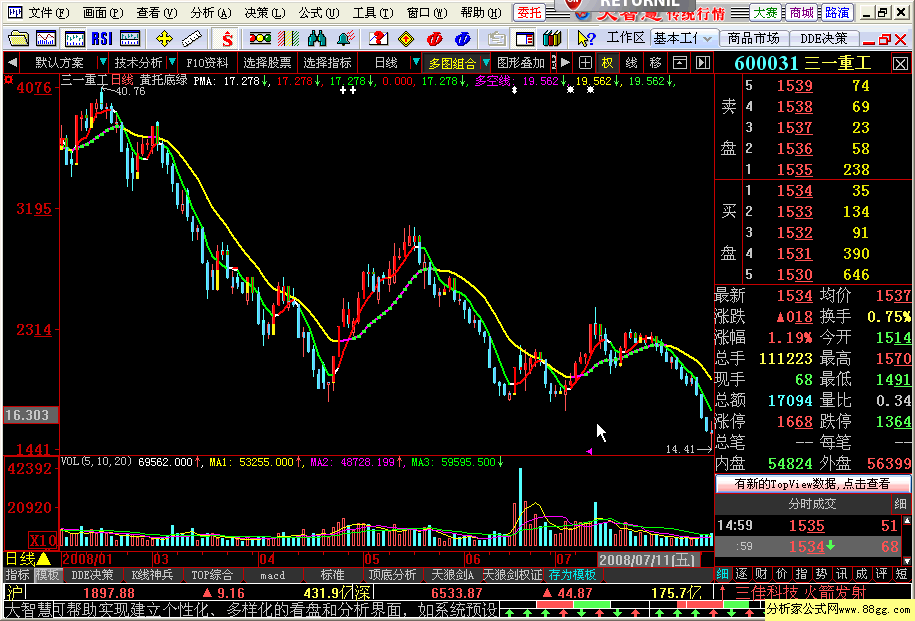Click the 大赛 button
The width and height of the screenshot is (915, 621).
tap(765, 12)
